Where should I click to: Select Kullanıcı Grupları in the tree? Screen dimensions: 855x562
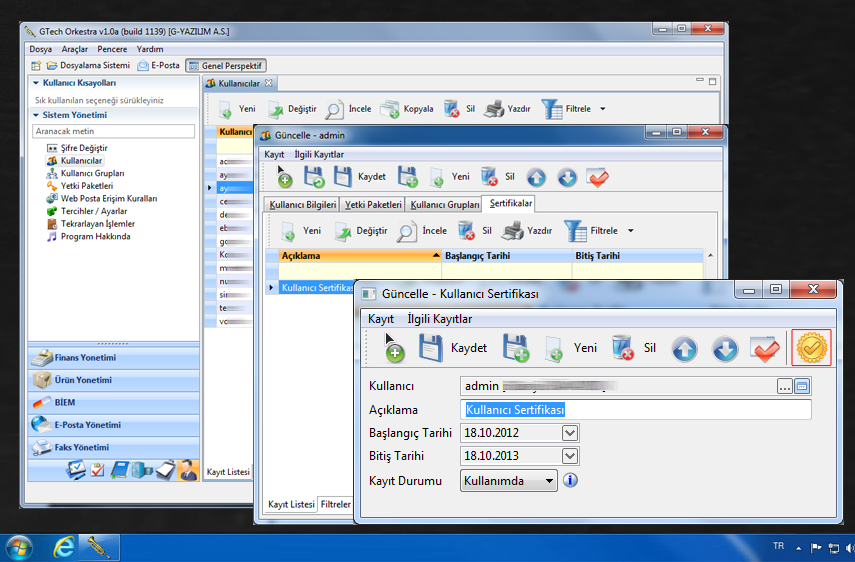pyautogui.click(x=92, y=173)
